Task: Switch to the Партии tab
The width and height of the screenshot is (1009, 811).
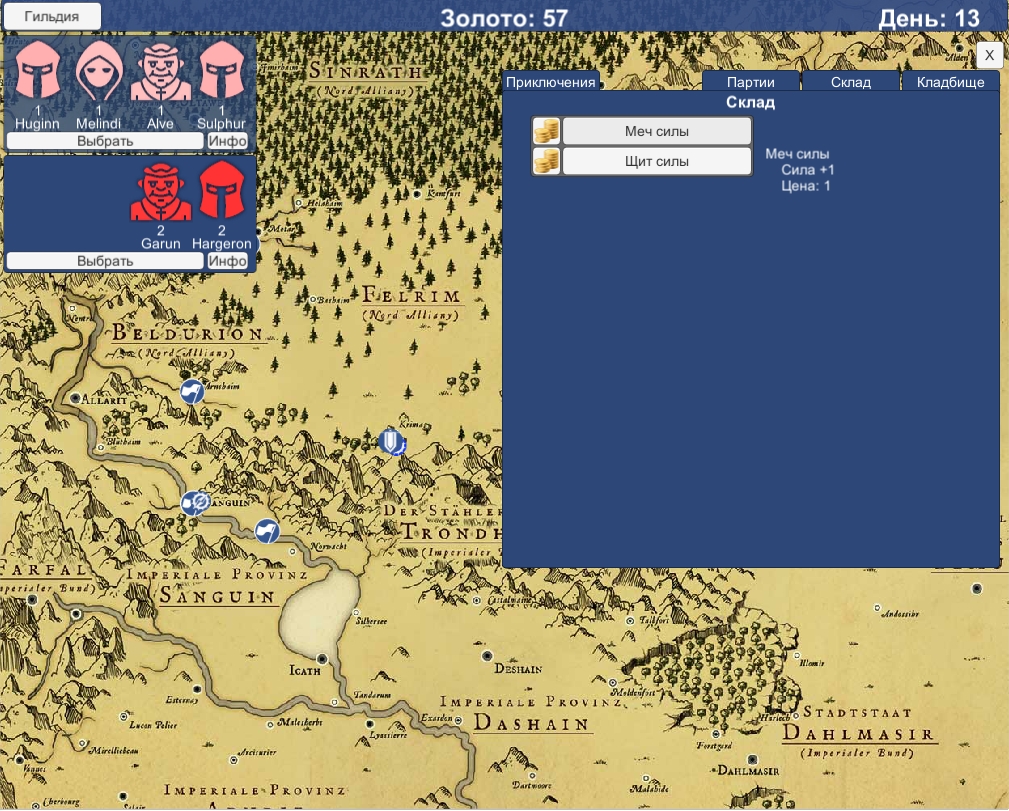Action: [751, 82]
